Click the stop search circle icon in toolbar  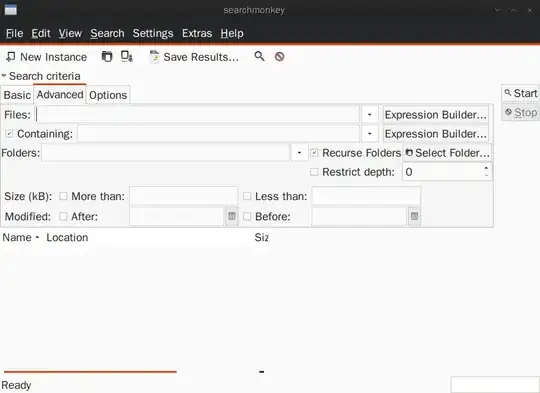coord(279,56)
